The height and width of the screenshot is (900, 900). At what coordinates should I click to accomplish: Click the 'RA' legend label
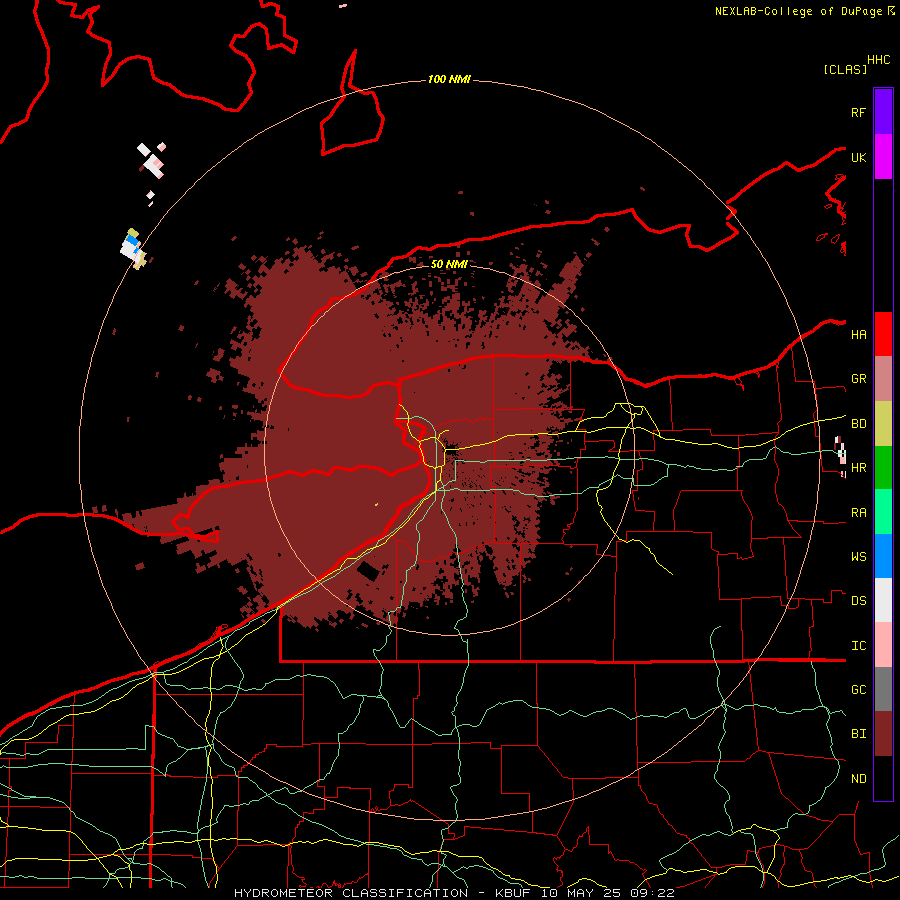858,513
